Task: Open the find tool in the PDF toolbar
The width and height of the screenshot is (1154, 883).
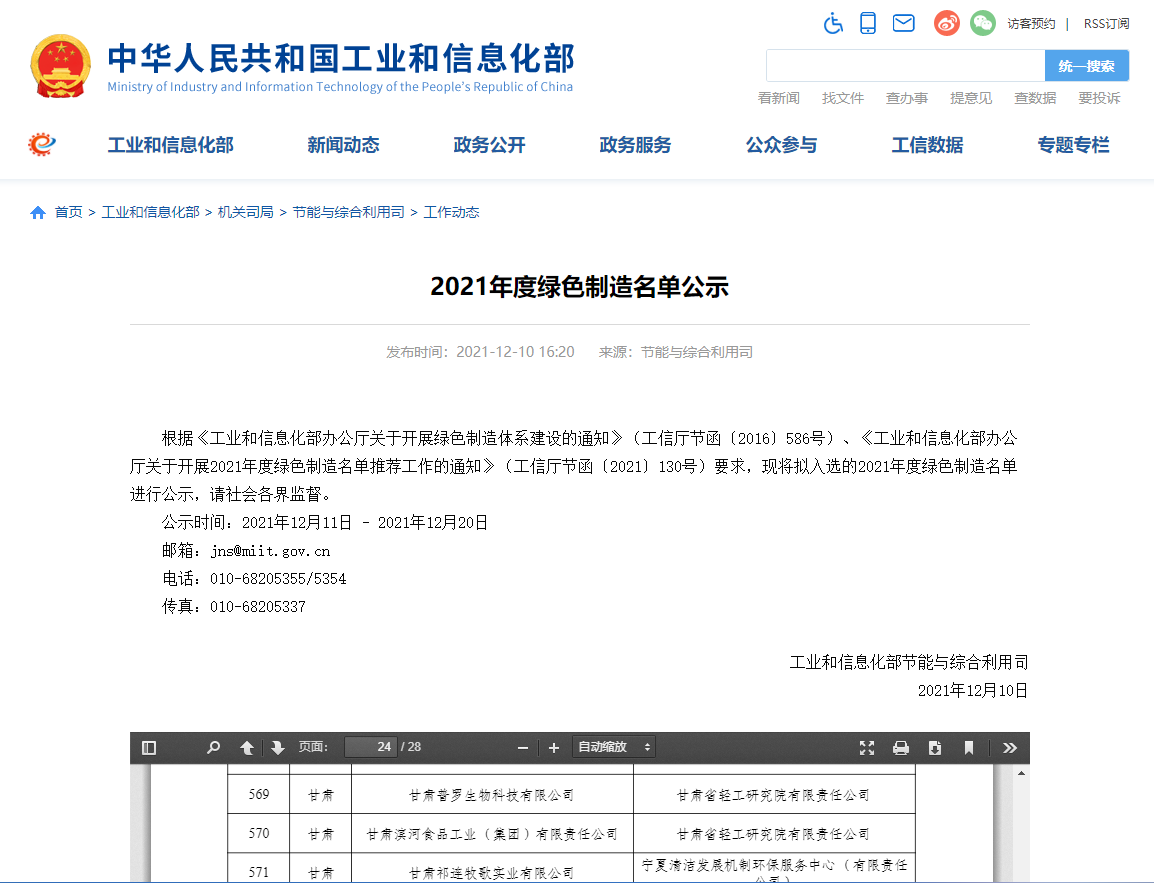Action: point(213,747)
